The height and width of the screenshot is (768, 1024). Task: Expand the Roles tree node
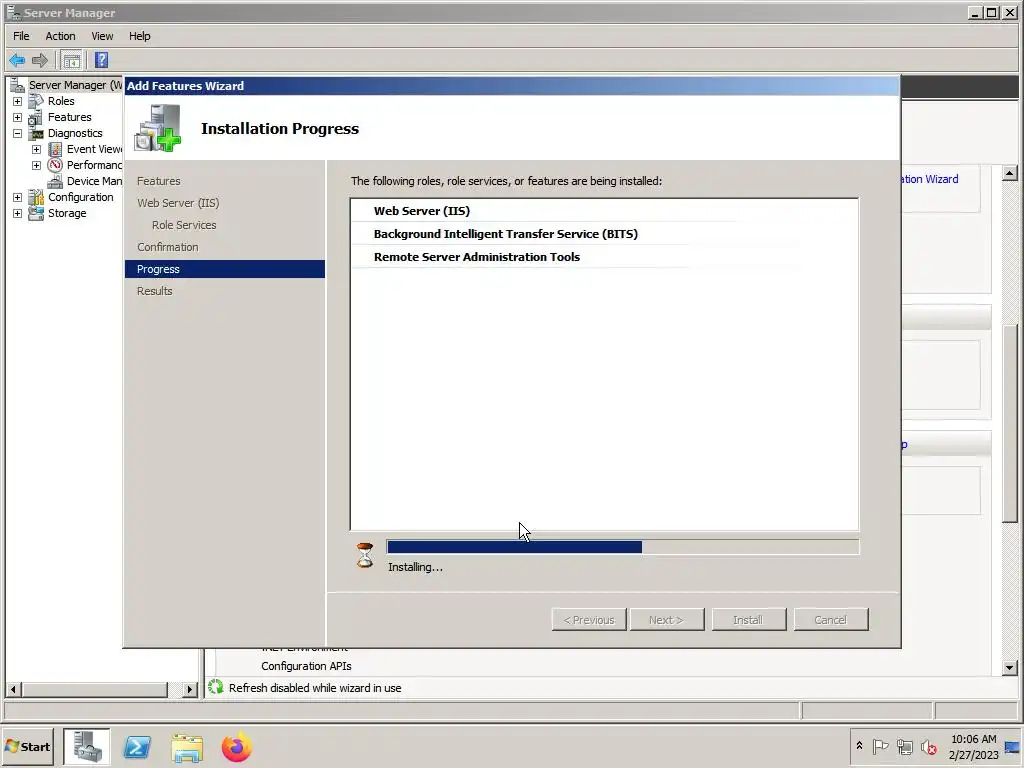click(18, 101)
